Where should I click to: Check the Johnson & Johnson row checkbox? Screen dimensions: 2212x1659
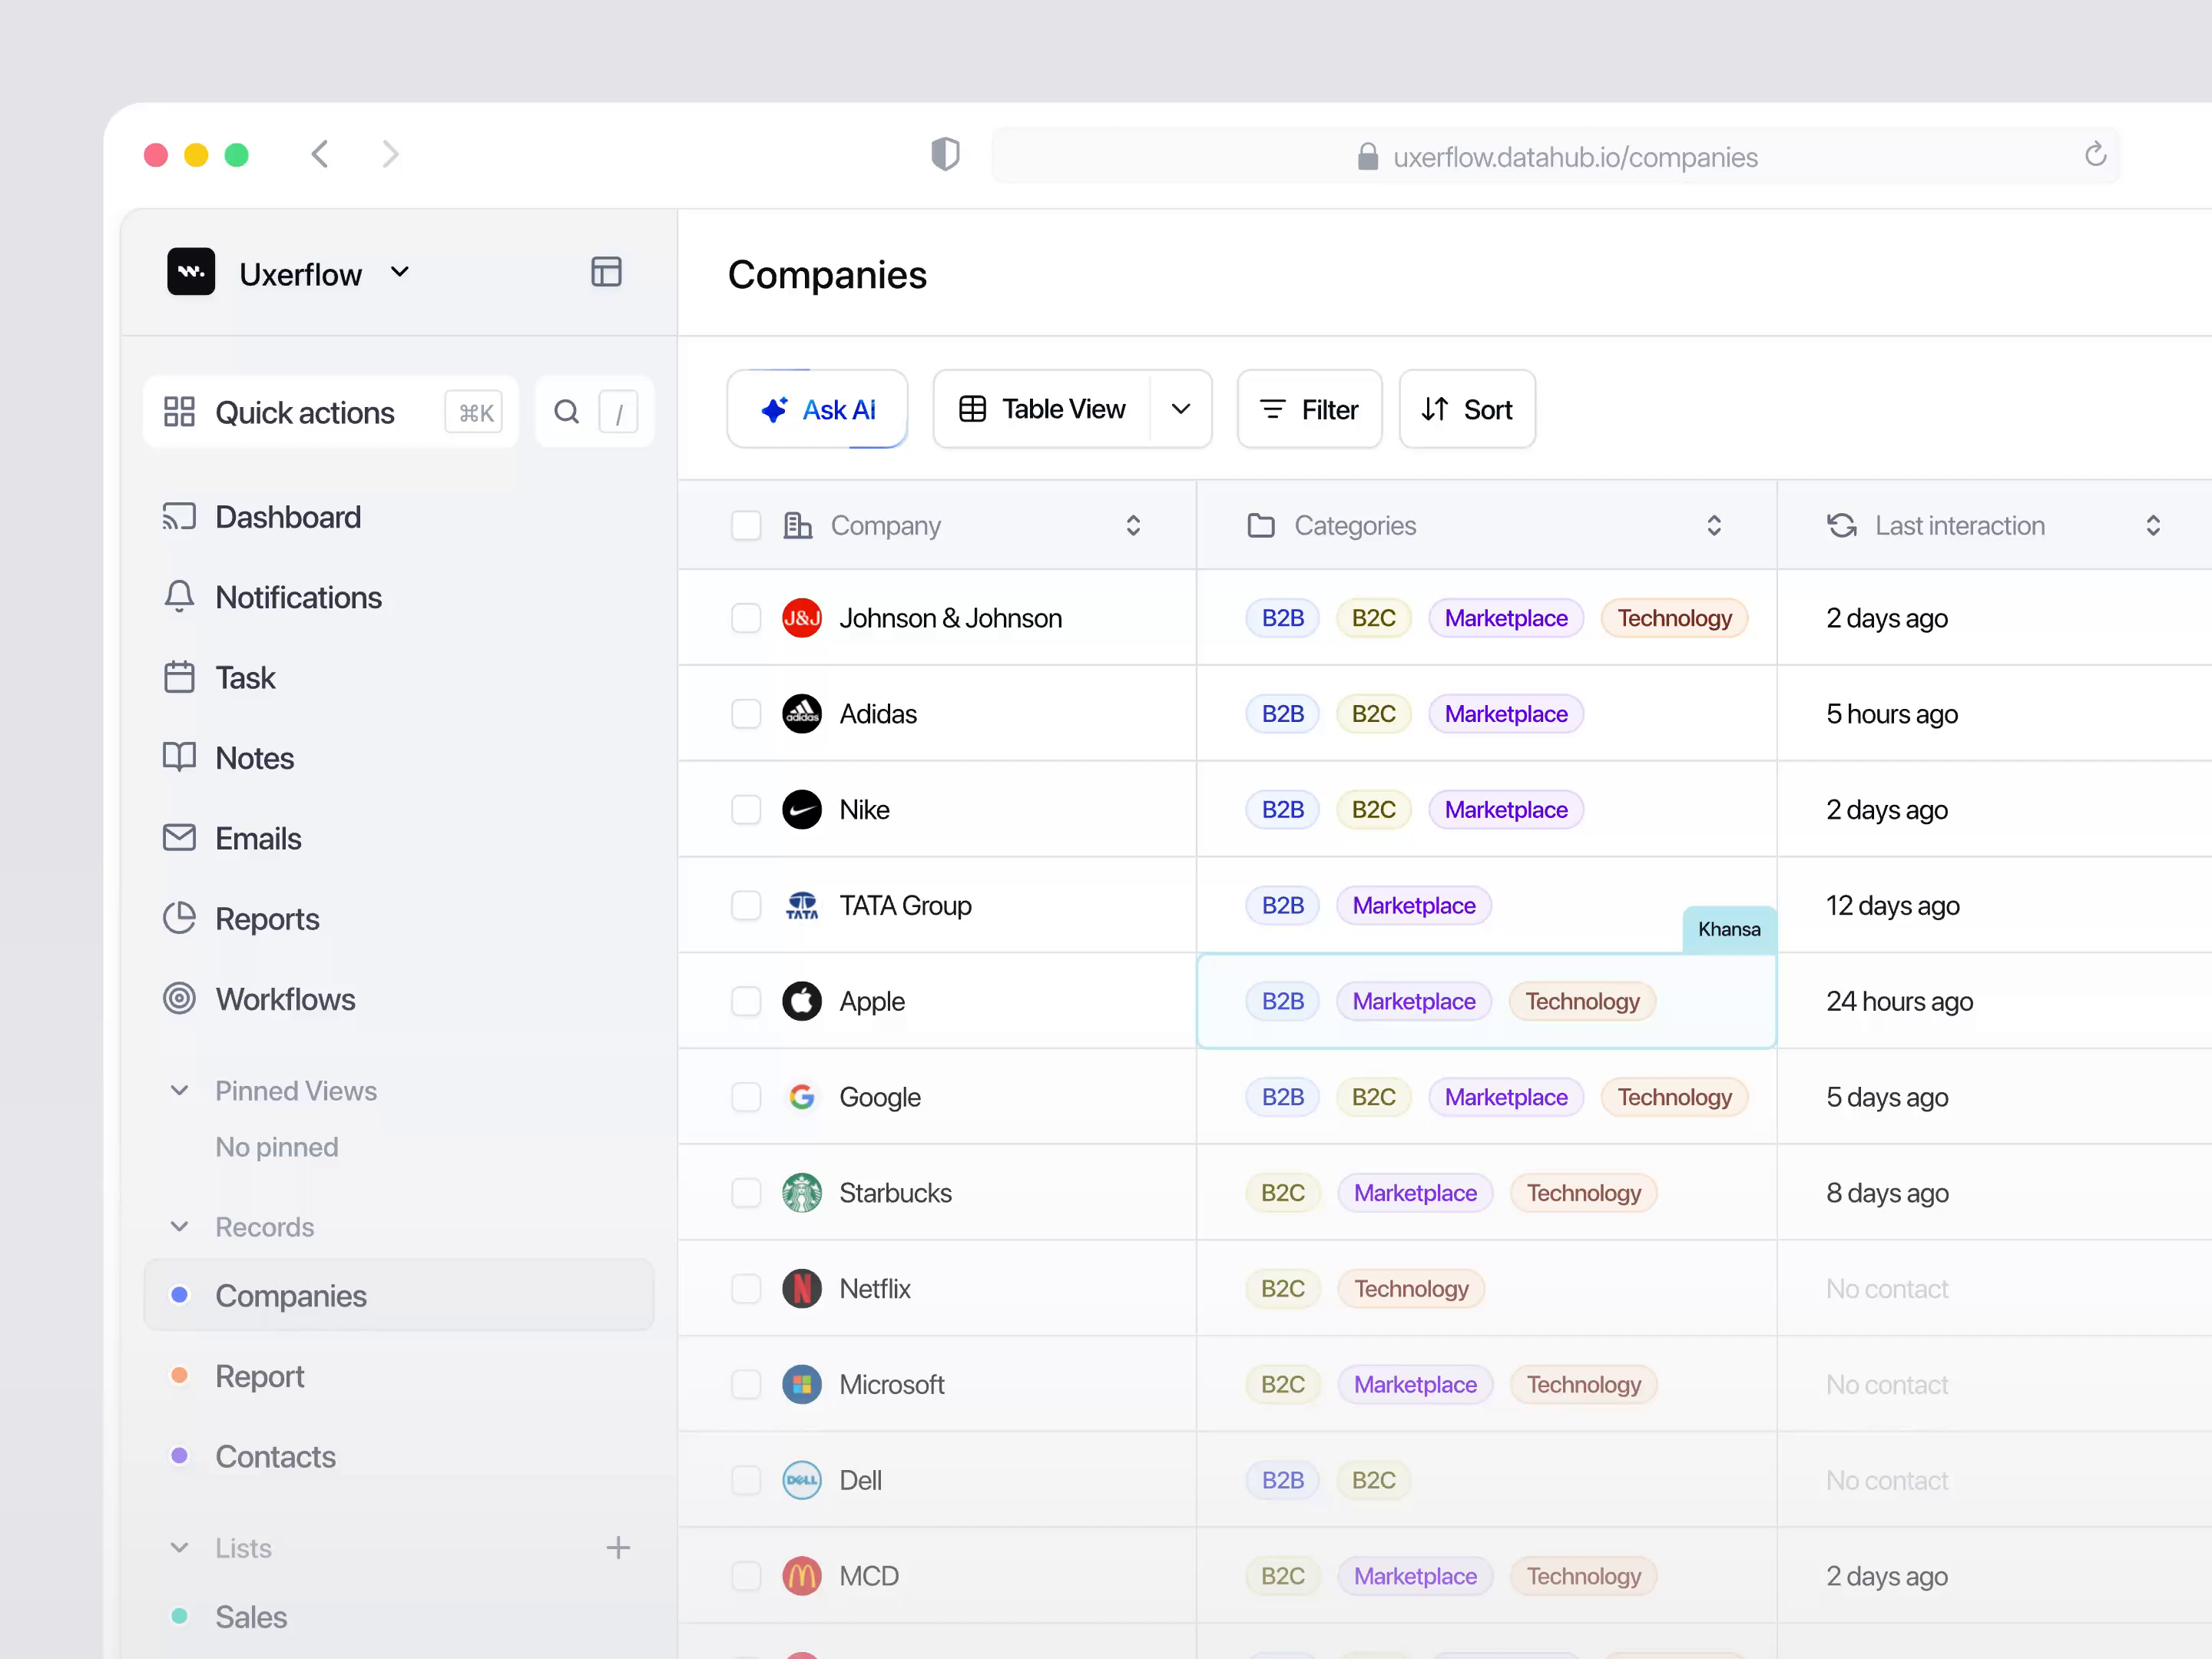click(746, 618)
